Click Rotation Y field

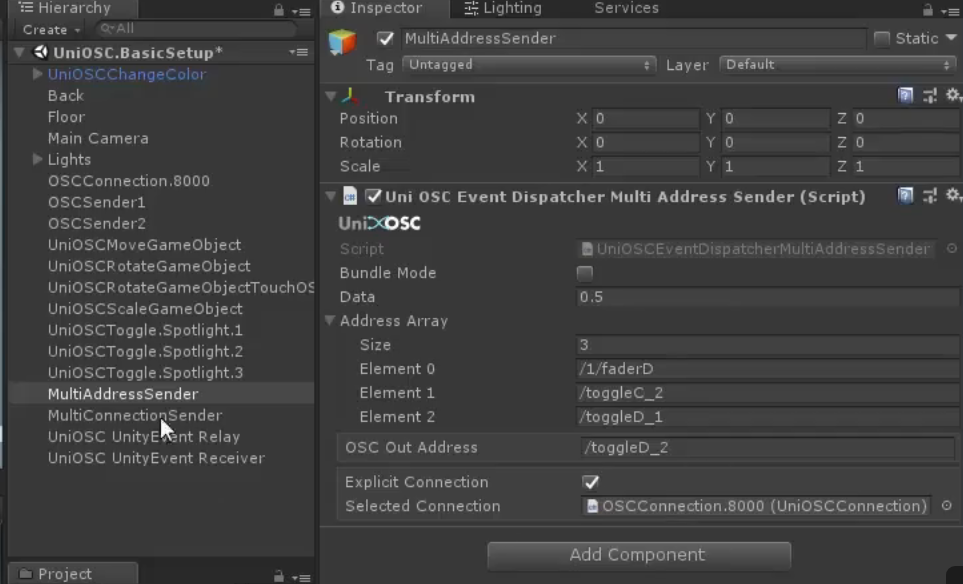776,142
